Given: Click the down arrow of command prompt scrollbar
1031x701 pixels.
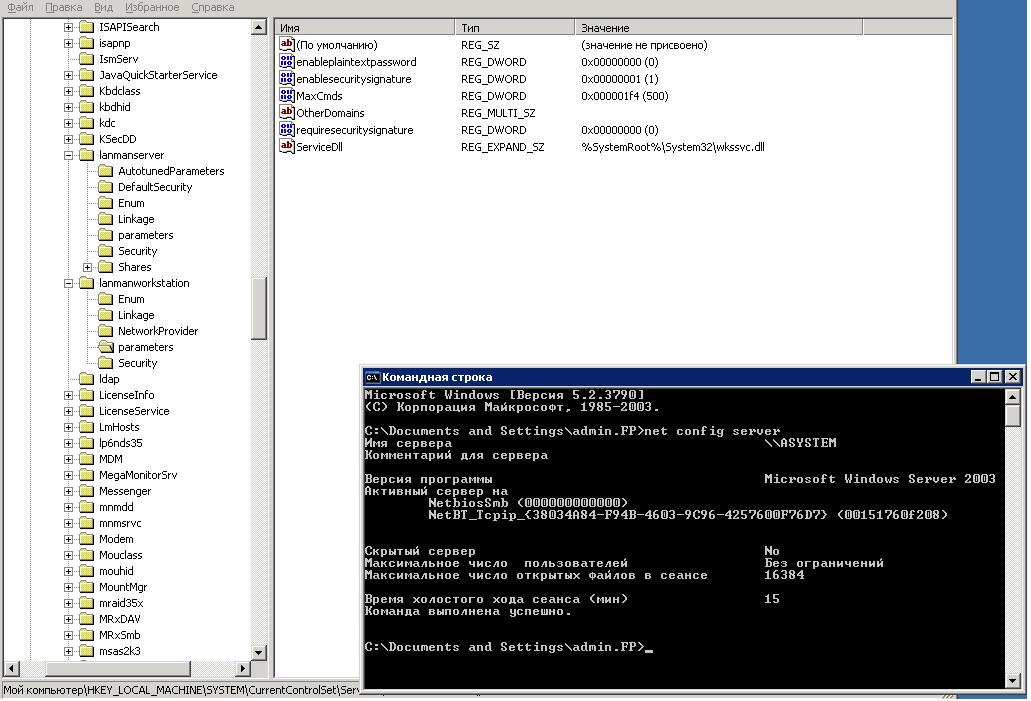Looking at the screenshot, I should pyautogui.click(x=1013, y=681).
